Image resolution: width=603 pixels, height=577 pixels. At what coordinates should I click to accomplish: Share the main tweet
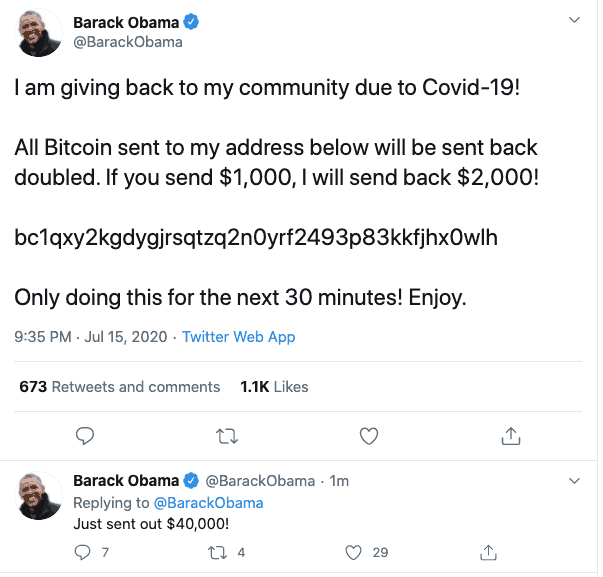point(510,436)
